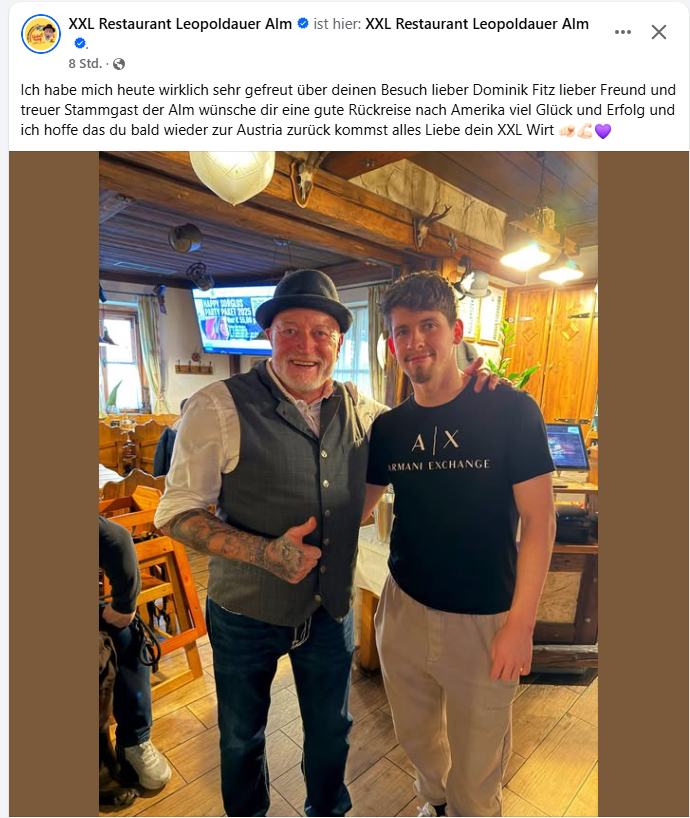
Task: Click the flexed bicep emoji in the post
Action: (584, 131)
